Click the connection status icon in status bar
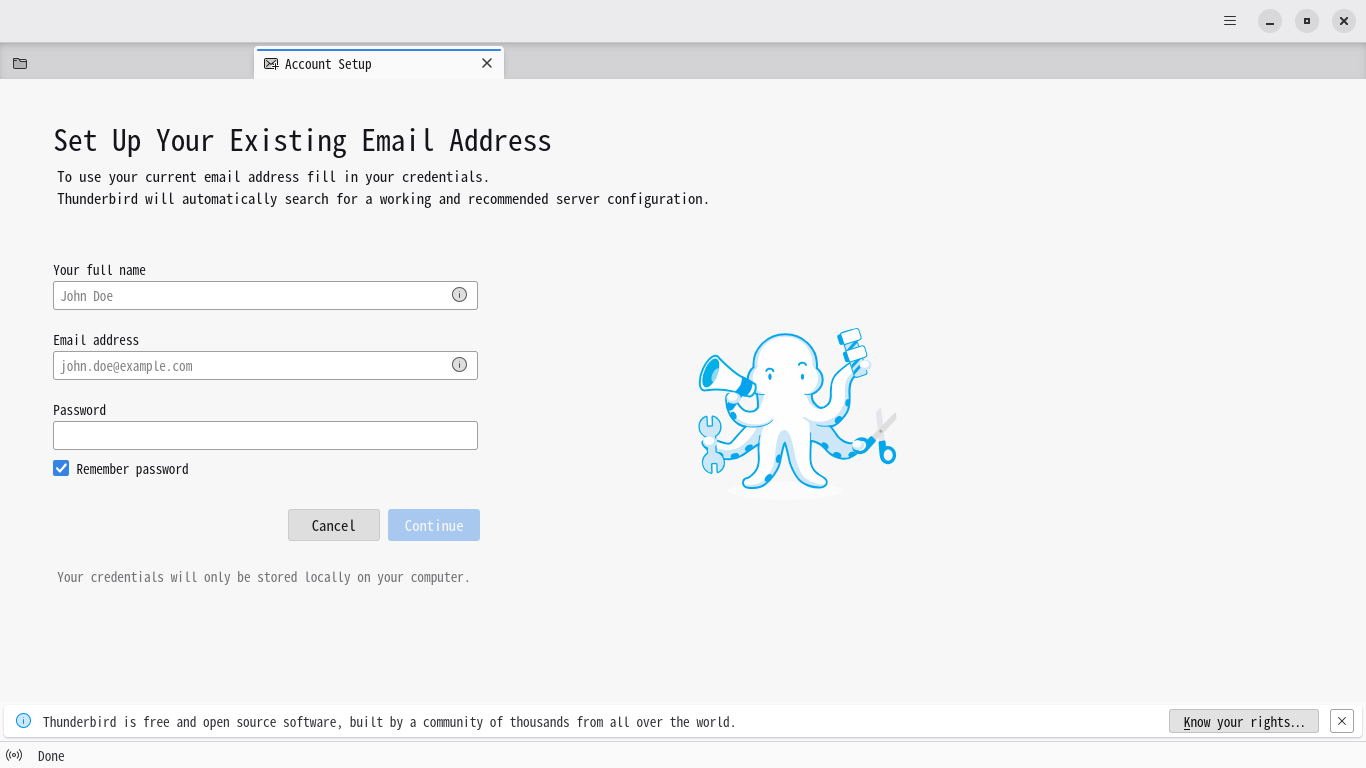Image resolution: width=1366 pixels, height=768 pixels. click(14, 755)
